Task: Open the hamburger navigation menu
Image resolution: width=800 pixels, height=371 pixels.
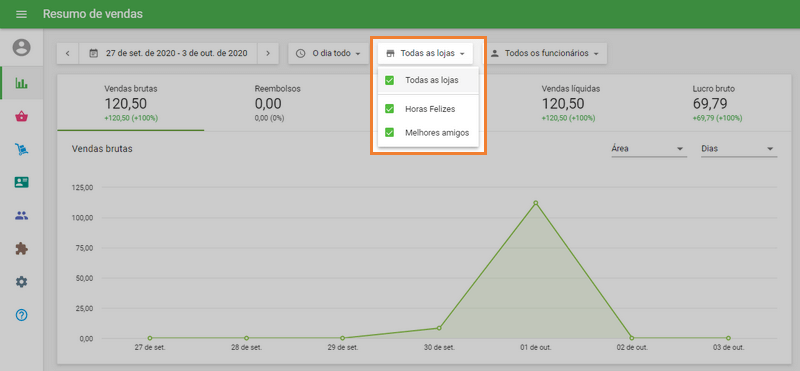Action: tap(21, 14)
